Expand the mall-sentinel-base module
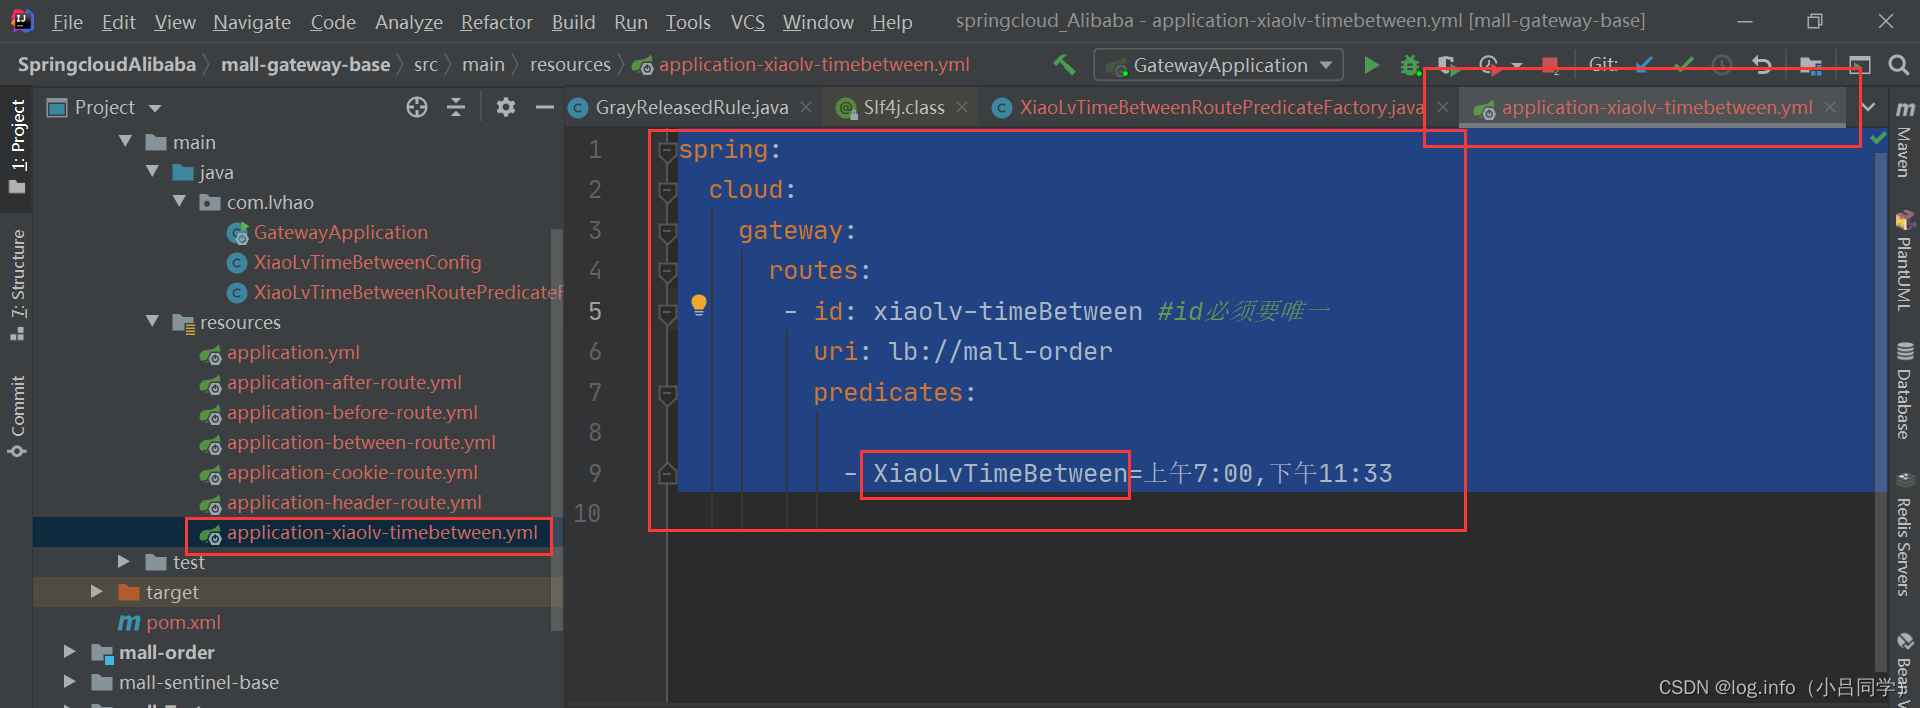The width and height of the screenshot is (1920, 708). (70, 682)
